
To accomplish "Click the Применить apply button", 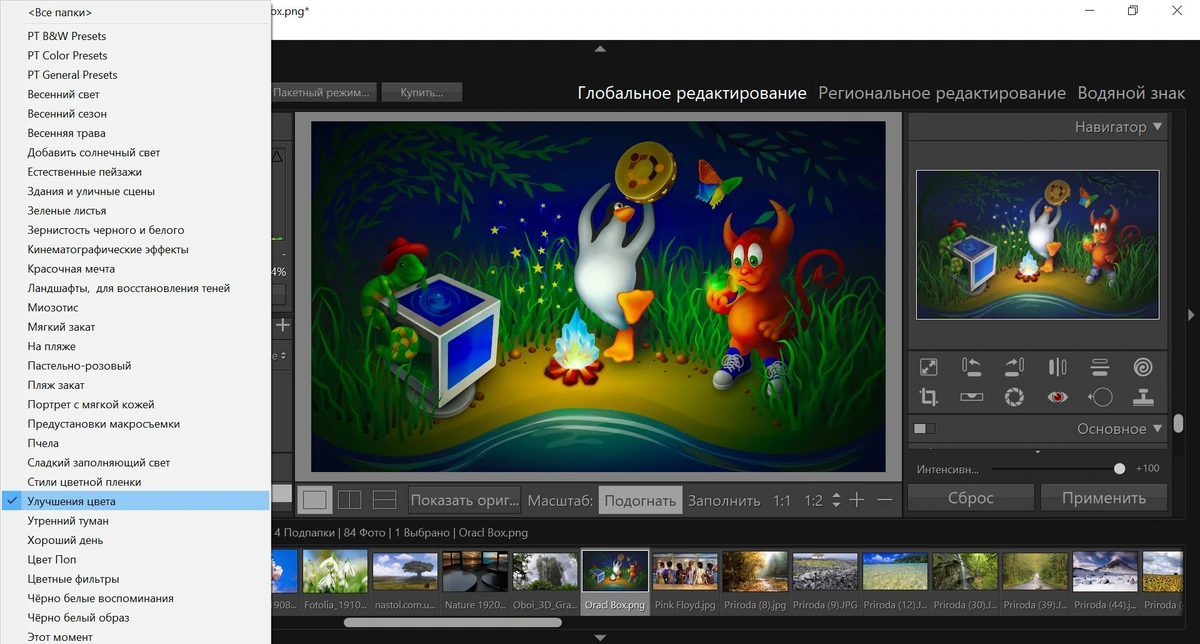I will click(1104, 497).
